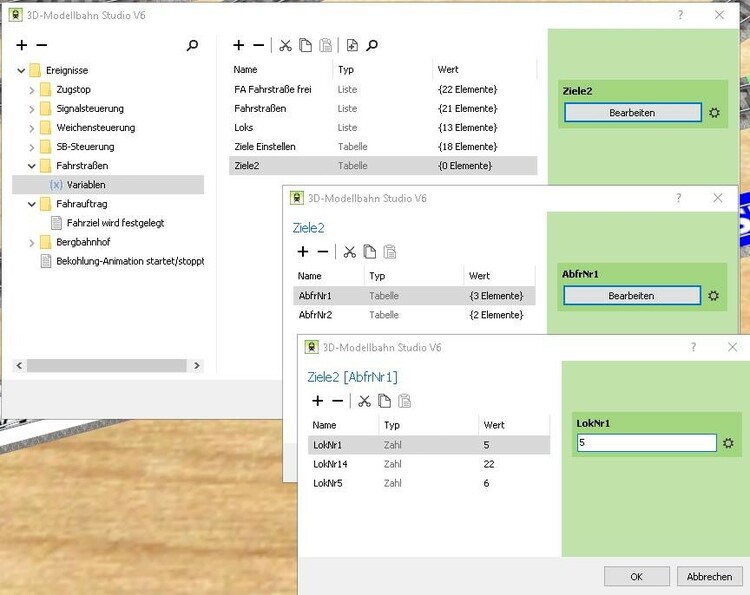The image size is (750, 595).
Task: Expand the Weichensteuerung folder
Action: tap(32, 128)
